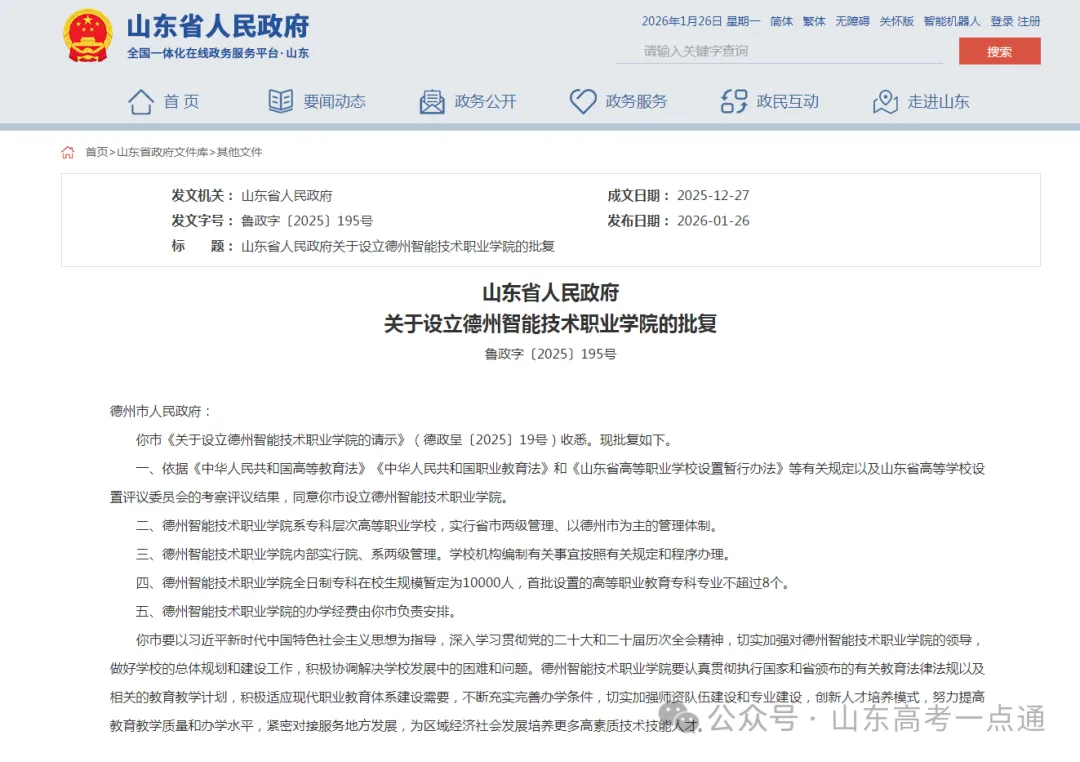The image size is (1080, 762).
Task: Click the home house icon in navigation
Action: (141, 102)
